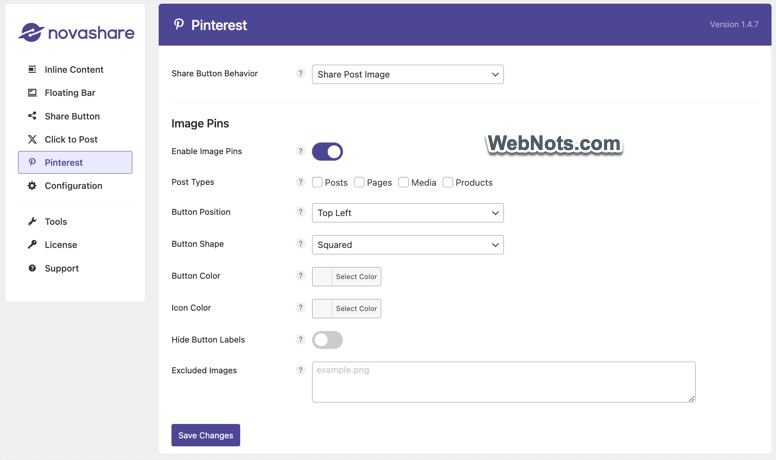Screen dimensions: 776x460
Task: Turn on Hide Button Labels toggle
Action: tap(327, 340)
